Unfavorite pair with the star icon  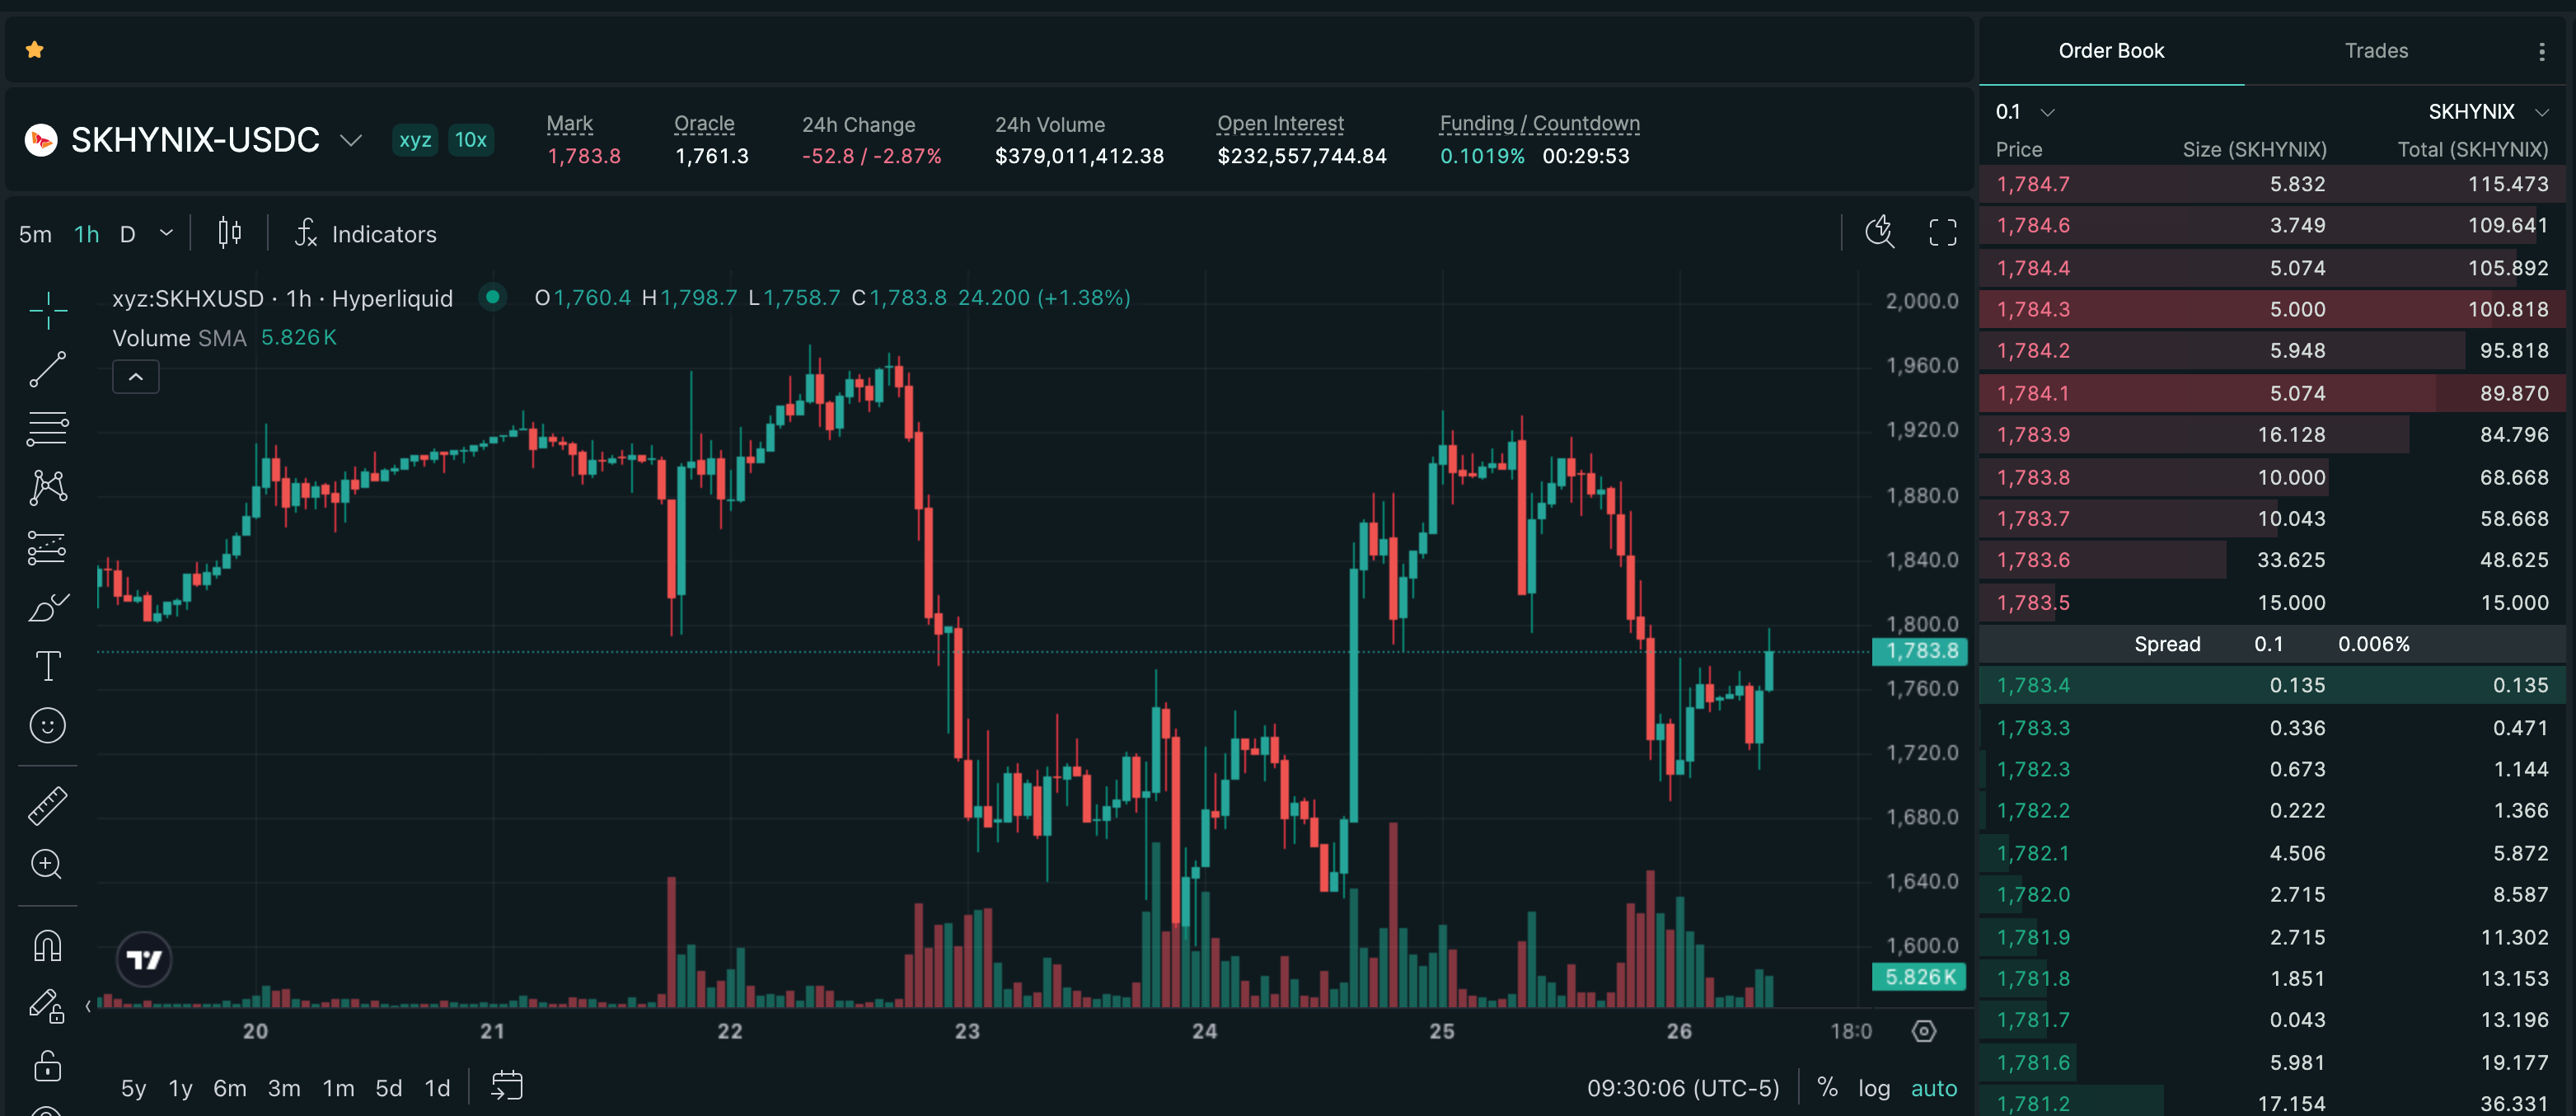(35, 49)
